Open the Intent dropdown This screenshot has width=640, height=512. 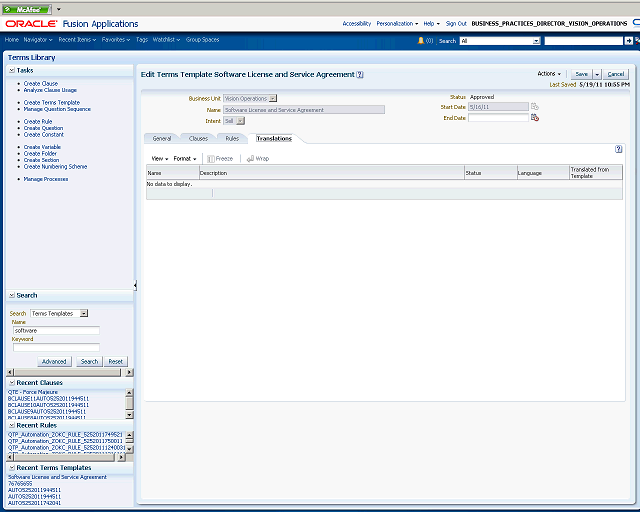[x=240, y=121]
